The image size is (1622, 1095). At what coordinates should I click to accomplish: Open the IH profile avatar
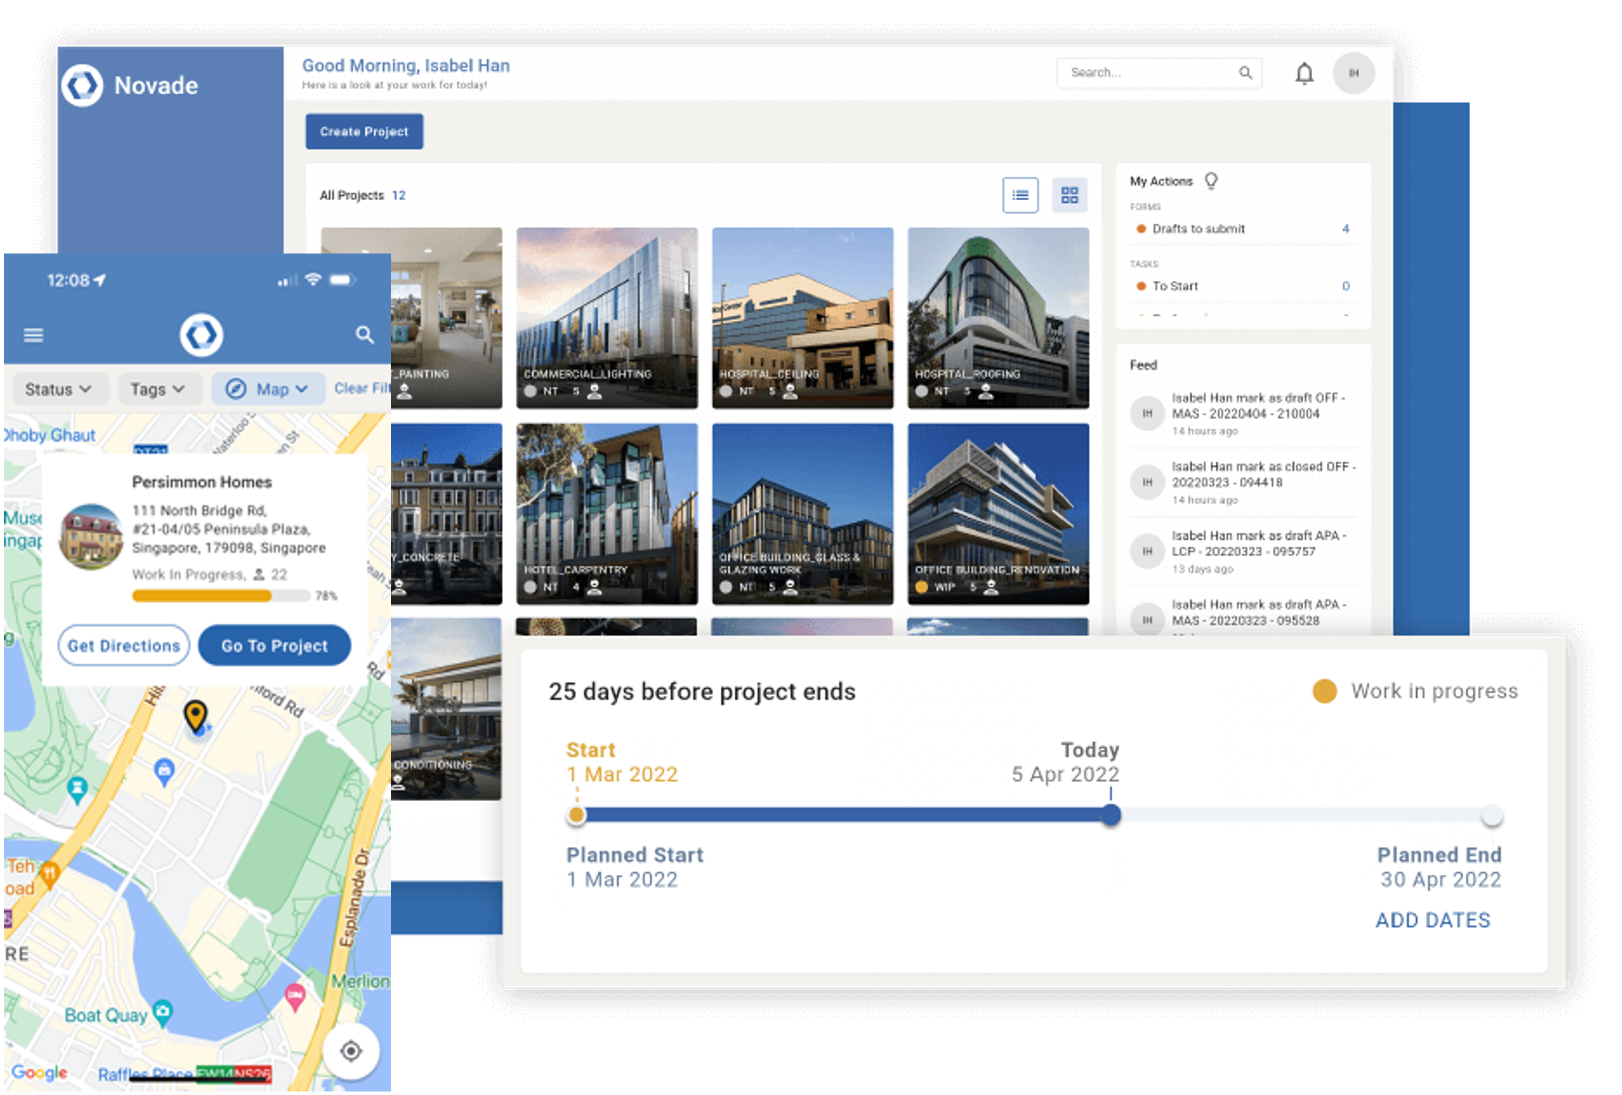1353,72
